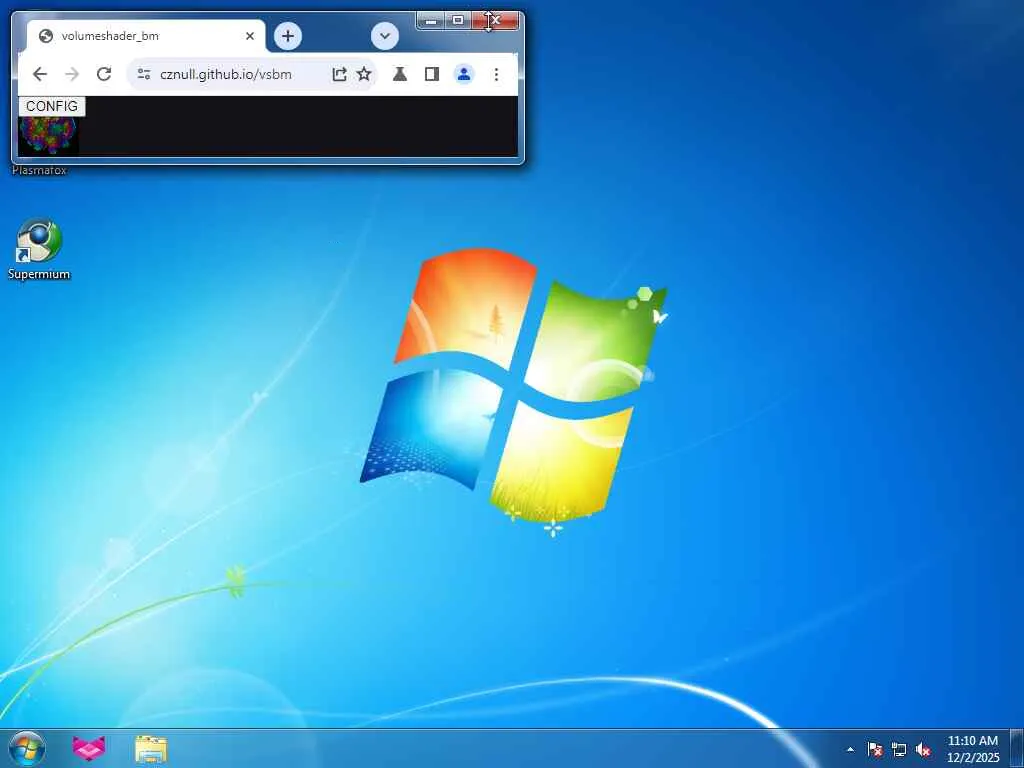Image resolution: width=1024 pixels, height=768 pixels.
Task: Minimize the browser window
Action: pyautogui.click(x=430, y=21)
